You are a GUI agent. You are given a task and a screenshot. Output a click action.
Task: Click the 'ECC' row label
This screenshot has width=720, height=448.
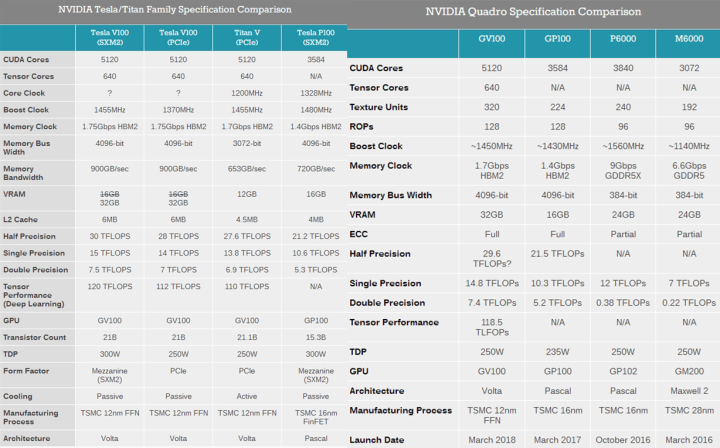359,234
